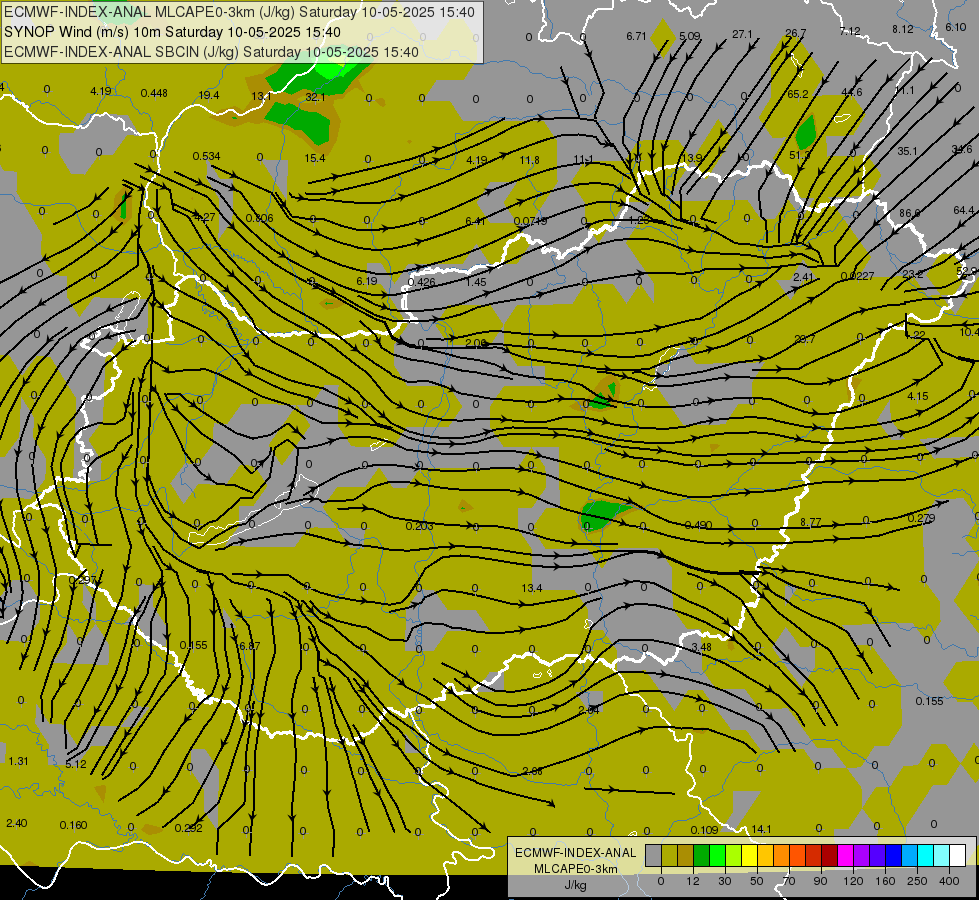Screen dimensions: 979x900
Task: Click the 'J/kg' unit label in the legend
Action: 575,885
